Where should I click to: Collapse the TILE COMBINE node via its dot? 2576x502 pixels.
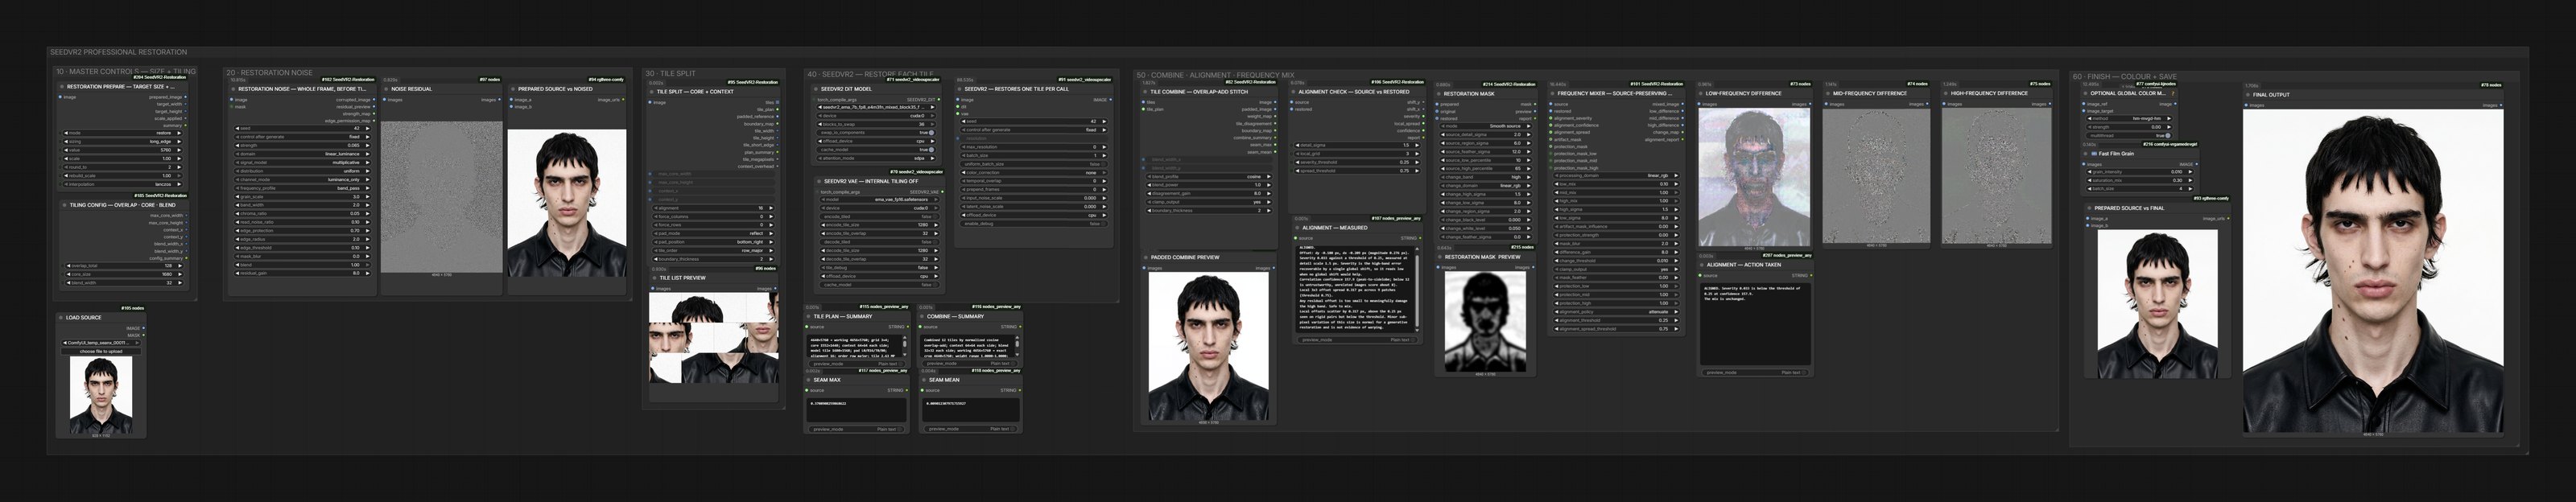point(1145,92)
